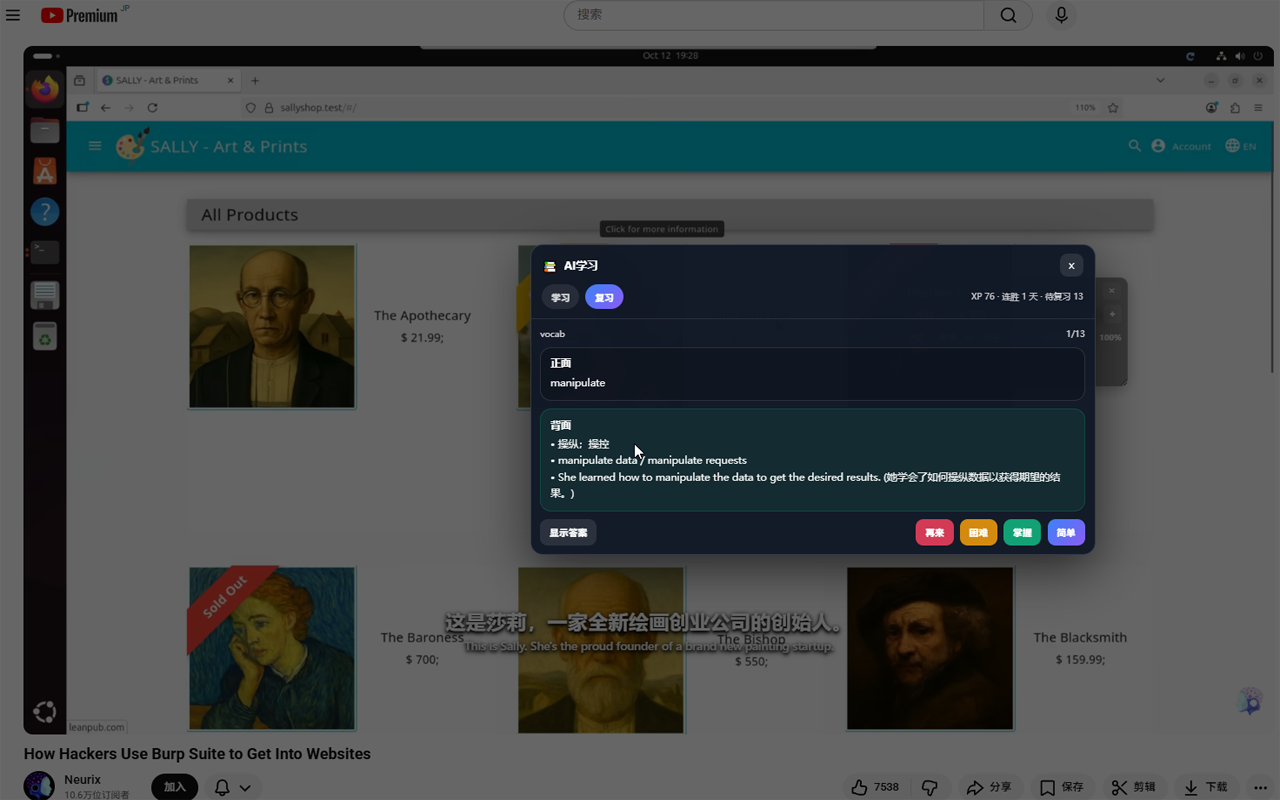Open the Firefox hamburger menu
The width and height of the screenshot is (1280, 800).
point(1259,107)
